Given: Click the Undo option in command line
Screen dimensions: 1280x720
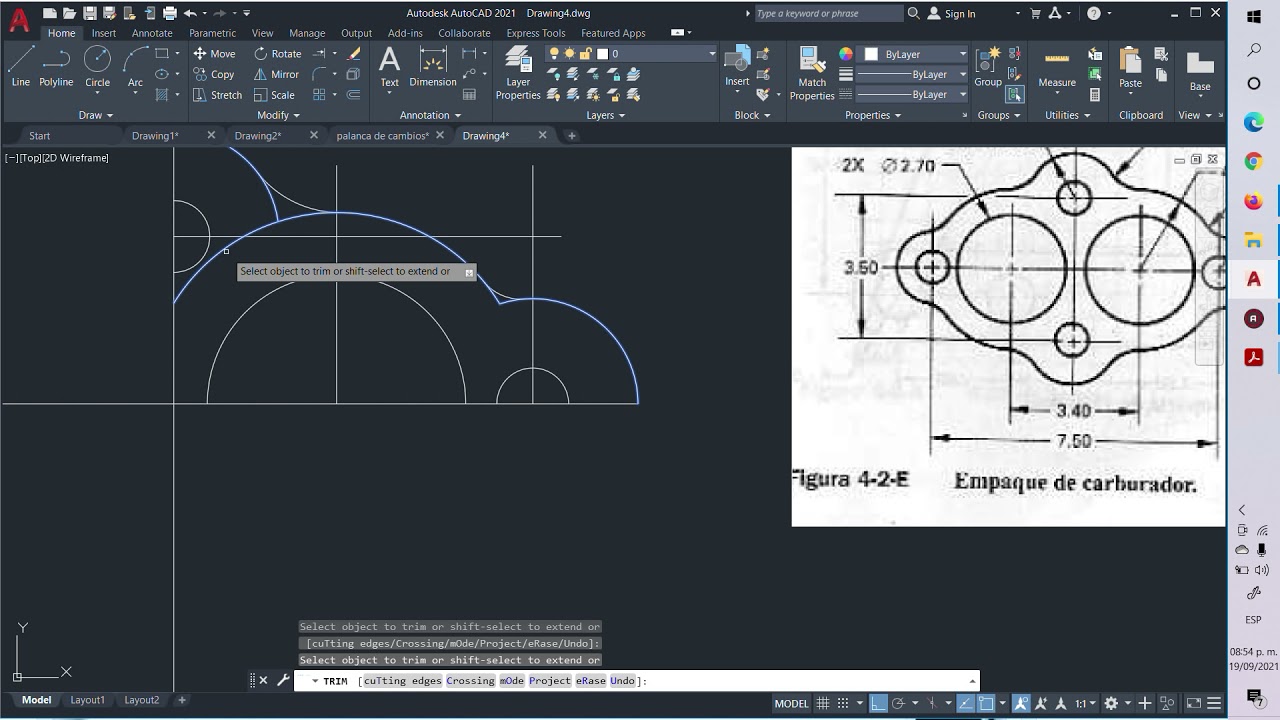Looking at the screenshot, I should pyautogui.click(x=622, y=680).
